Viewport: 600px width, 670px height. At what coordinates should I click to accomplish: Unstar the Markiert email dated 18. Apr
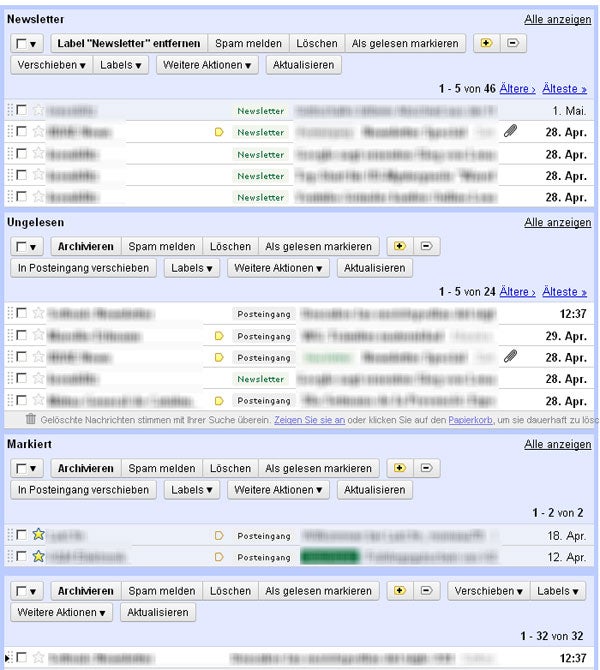[38, 535]
